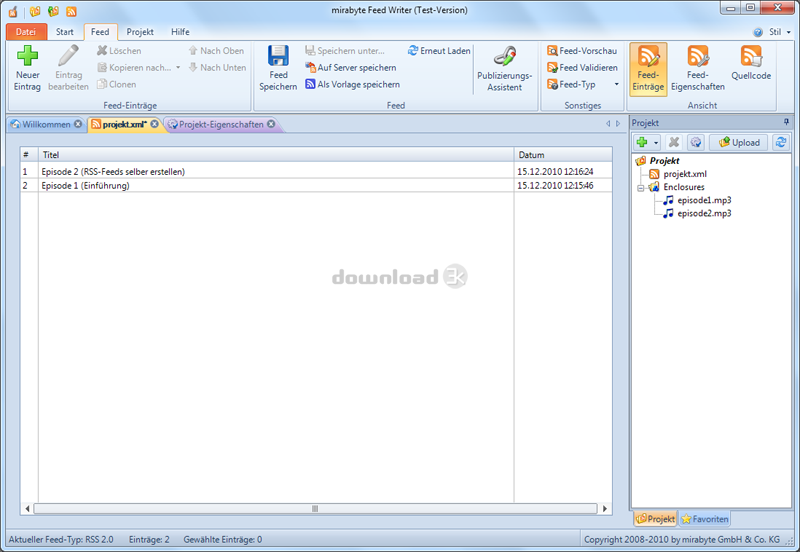This screenshot has width=800, height=552.
Task: Click the Eintrag bearbeiten pencil icon
Action: [68, 56]
